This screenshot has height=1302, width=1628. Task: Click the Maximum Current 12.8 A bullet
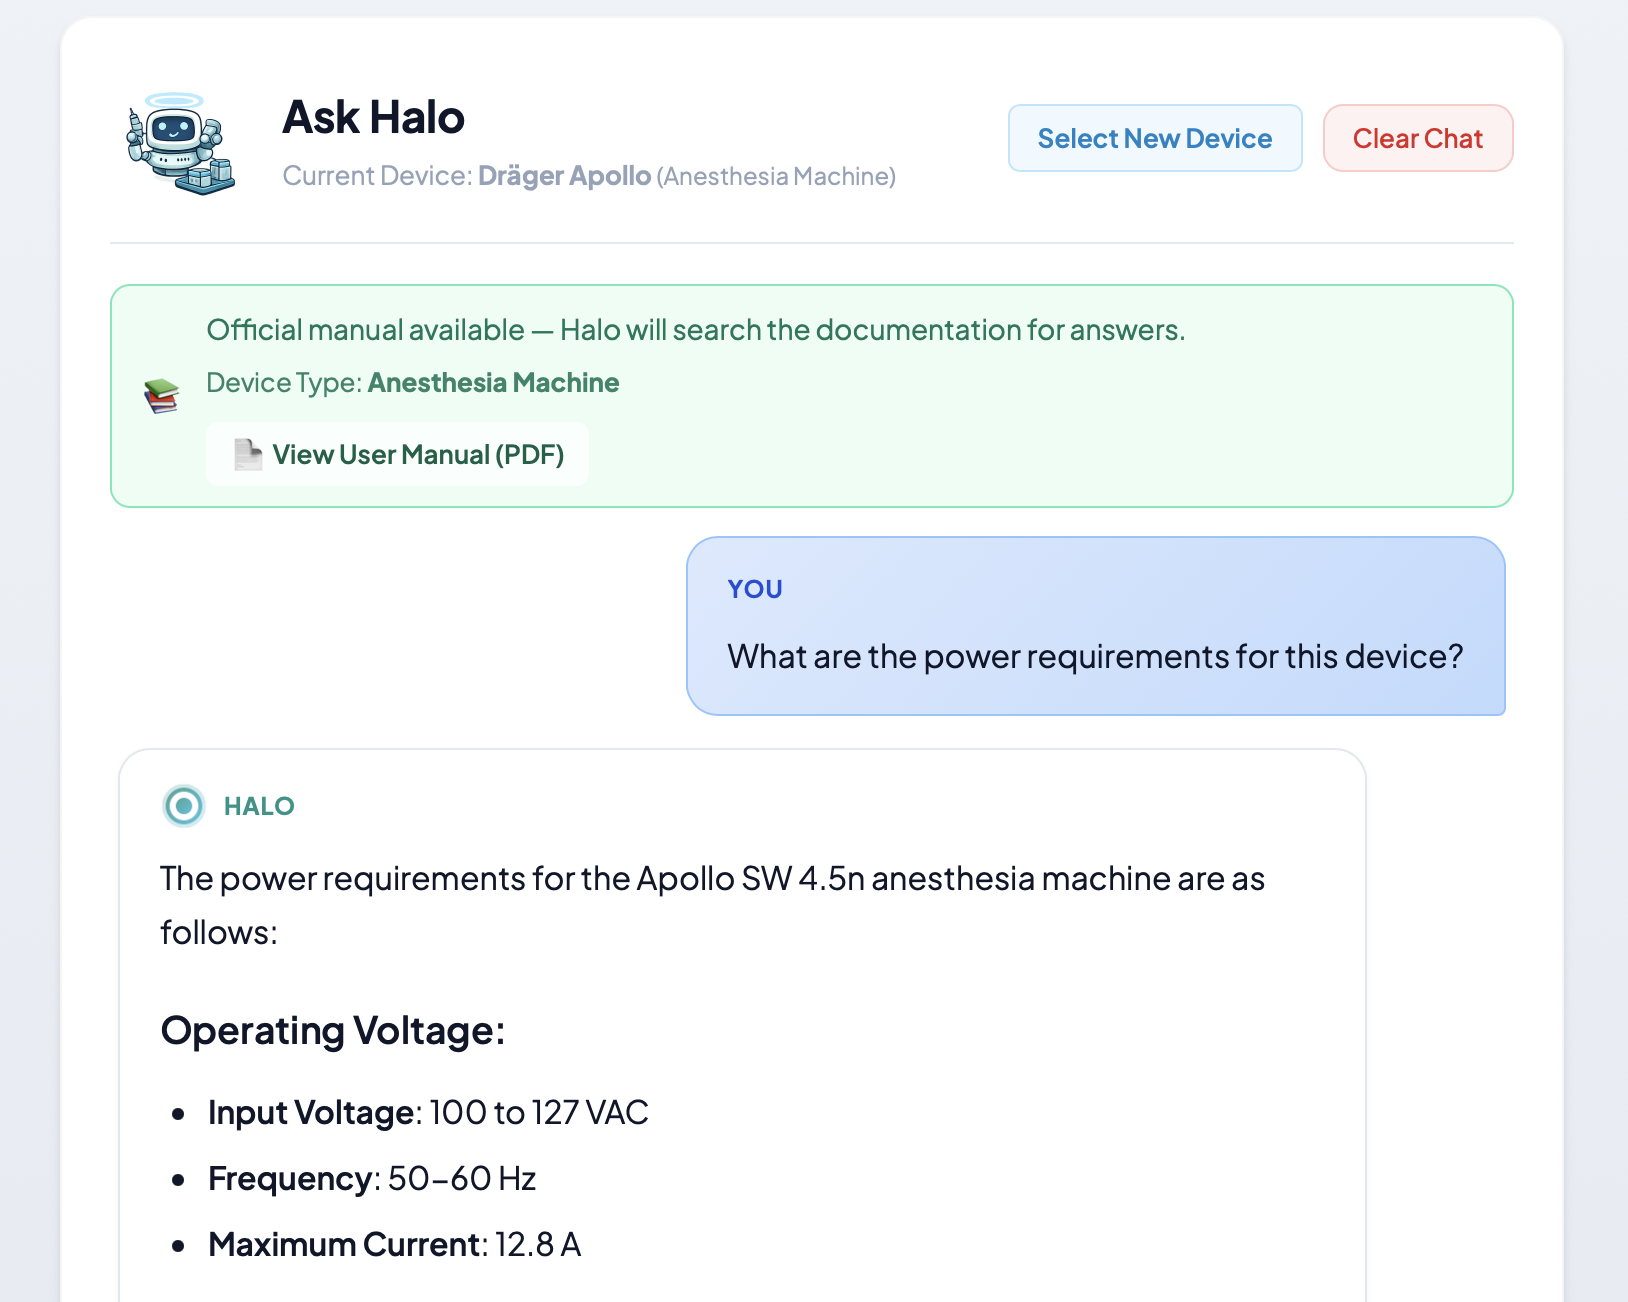[394, 1244]
